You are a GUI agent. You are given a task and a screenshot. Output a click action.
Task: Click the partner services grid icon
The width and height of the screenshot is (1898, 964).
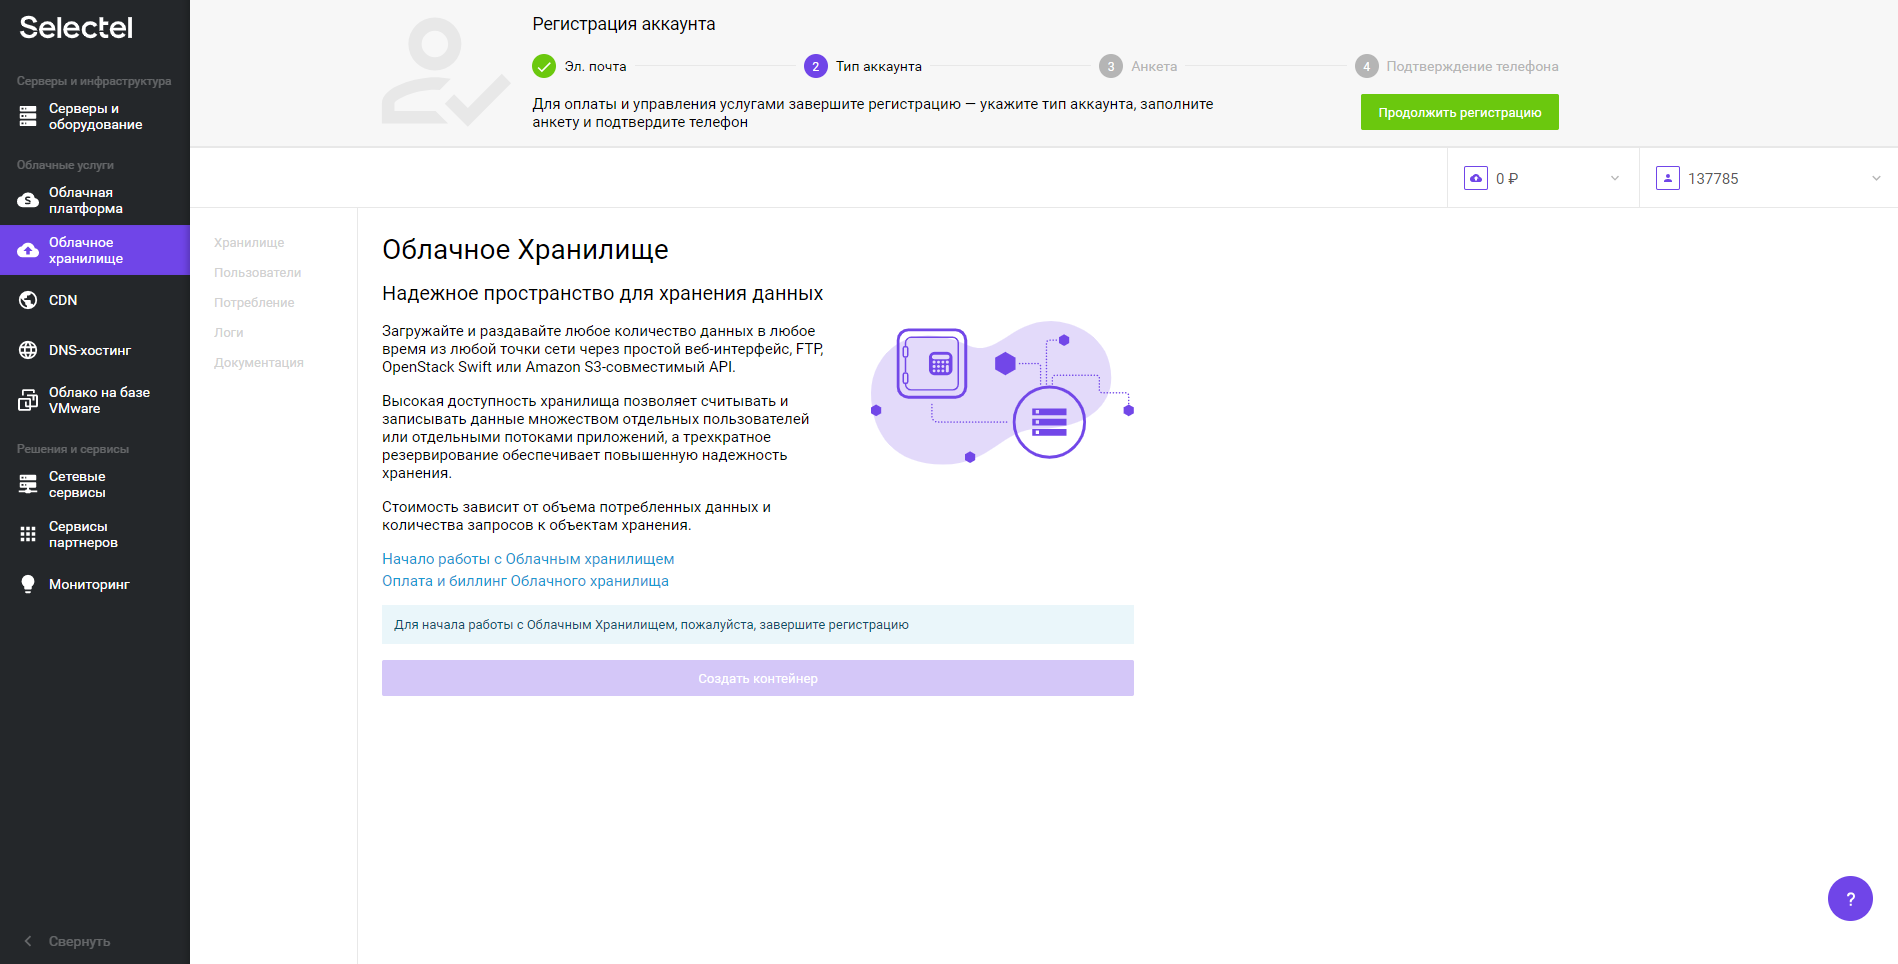click(28, 534)
